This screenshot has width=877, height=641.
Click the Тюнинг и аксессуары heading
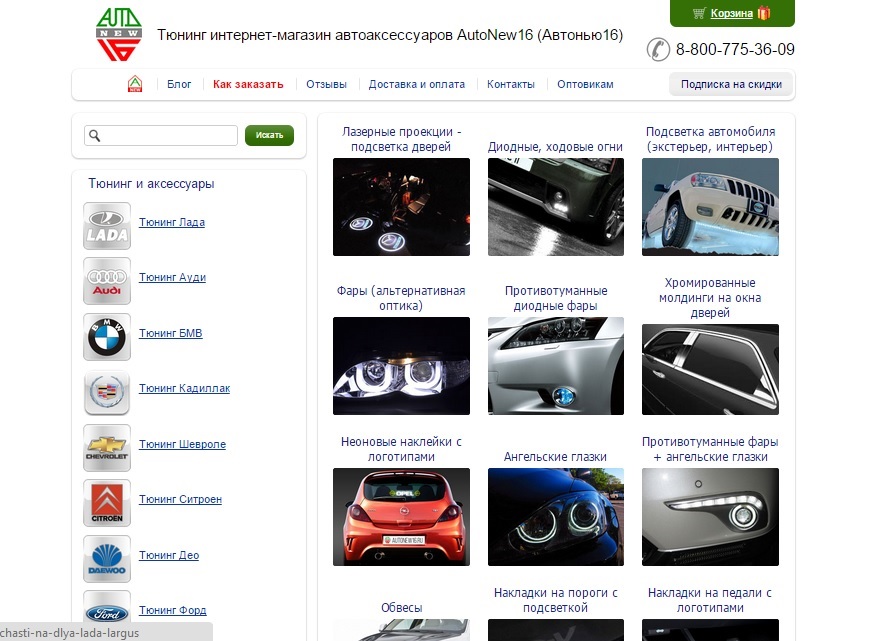151,184
